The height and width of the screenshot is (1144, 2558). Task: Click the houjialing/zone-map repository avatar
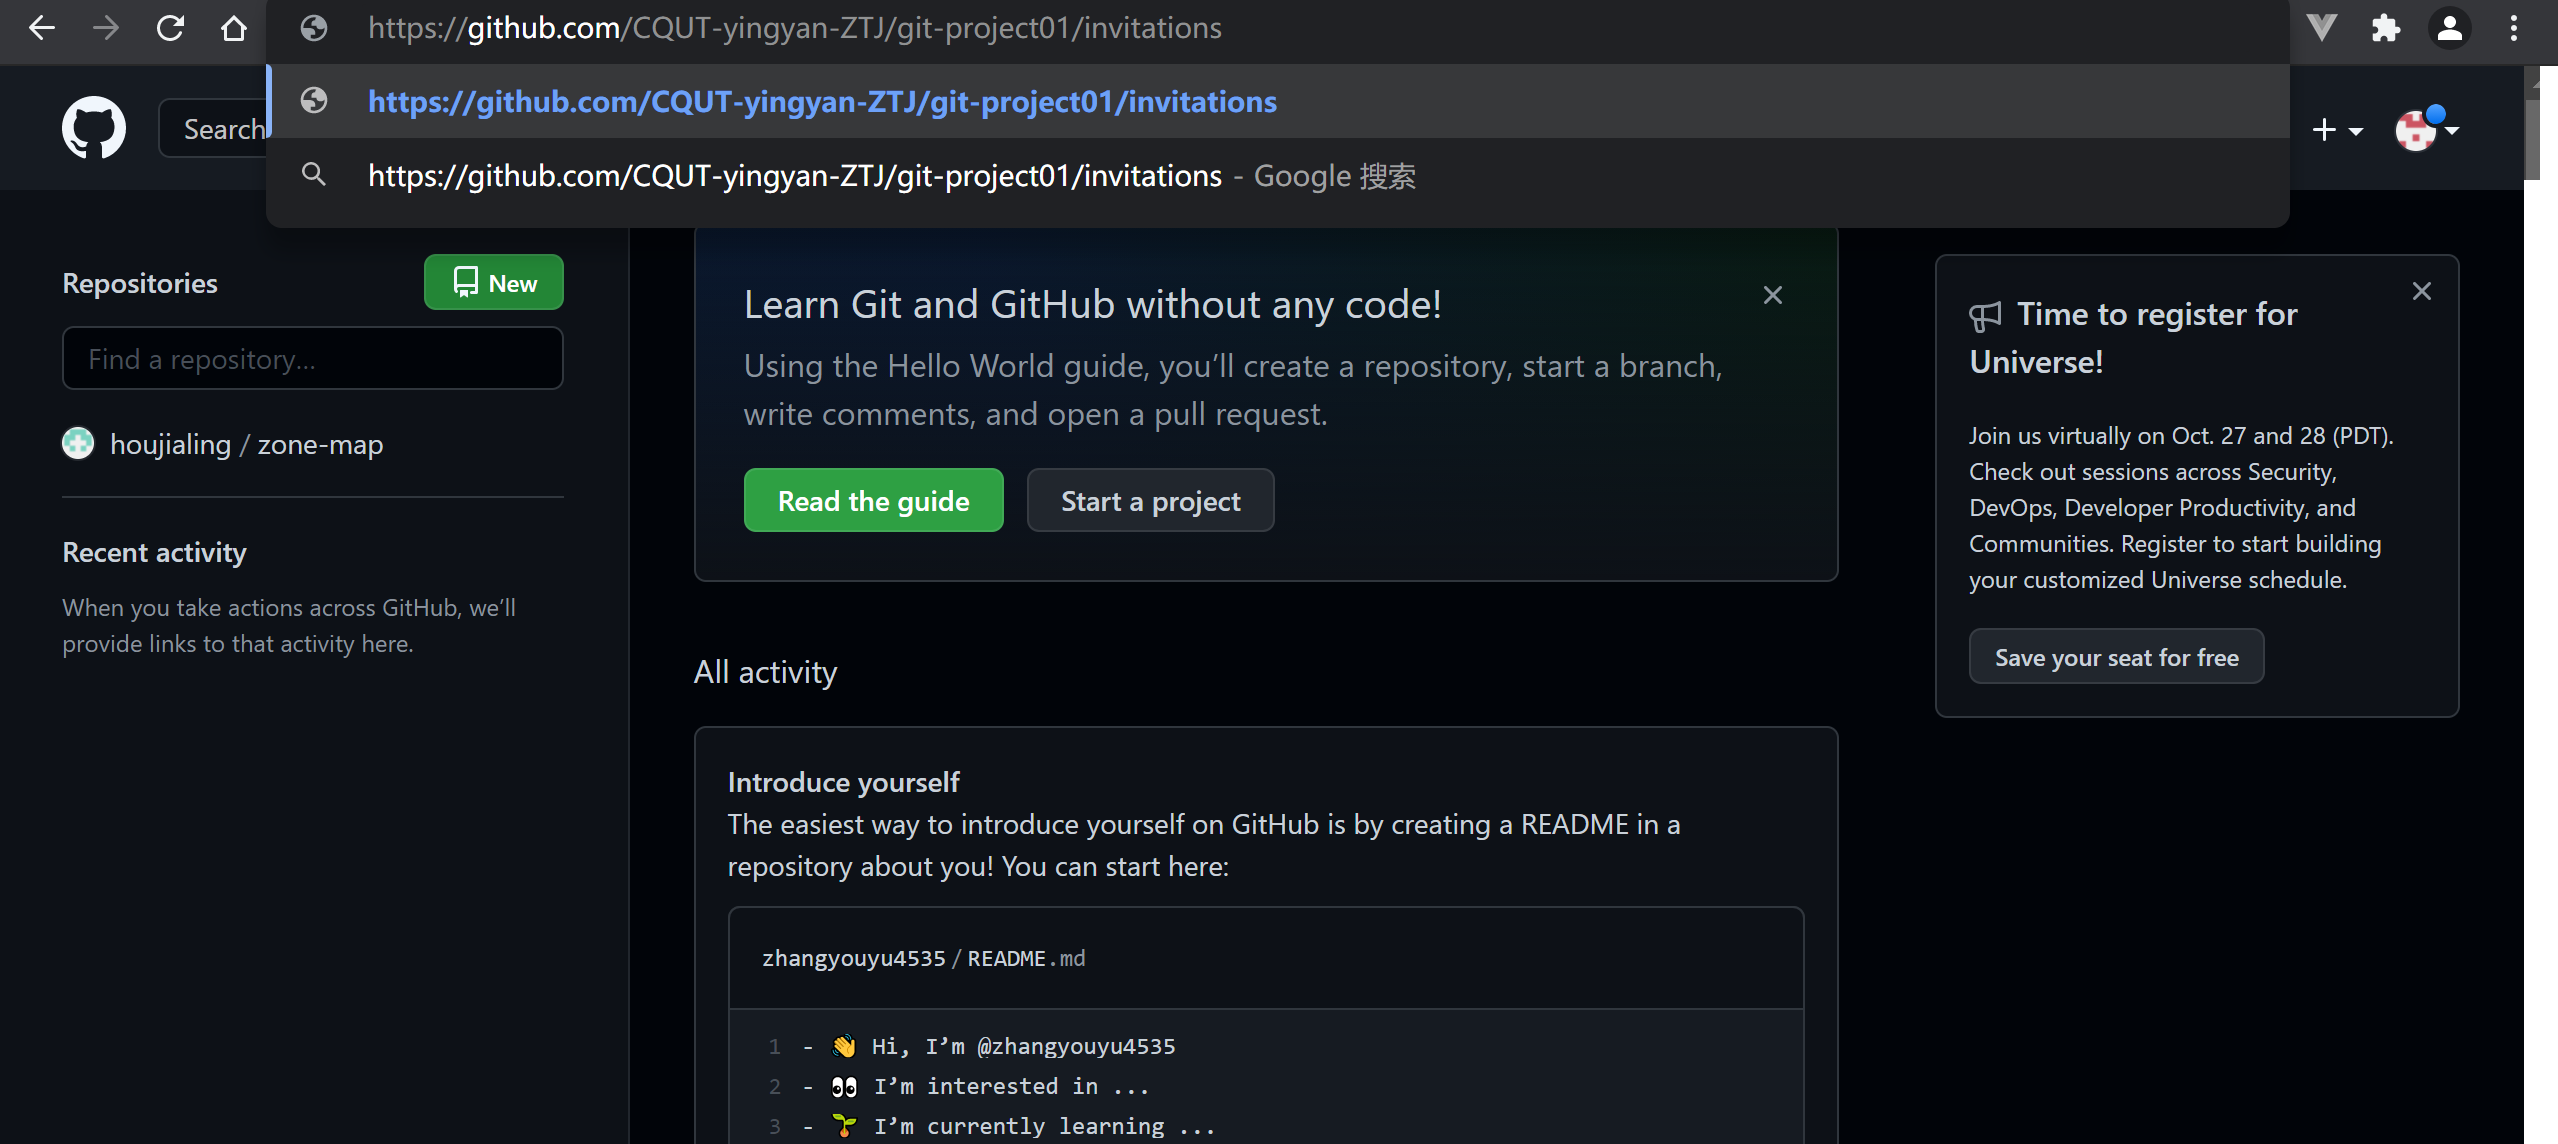(x=77, y=443)
